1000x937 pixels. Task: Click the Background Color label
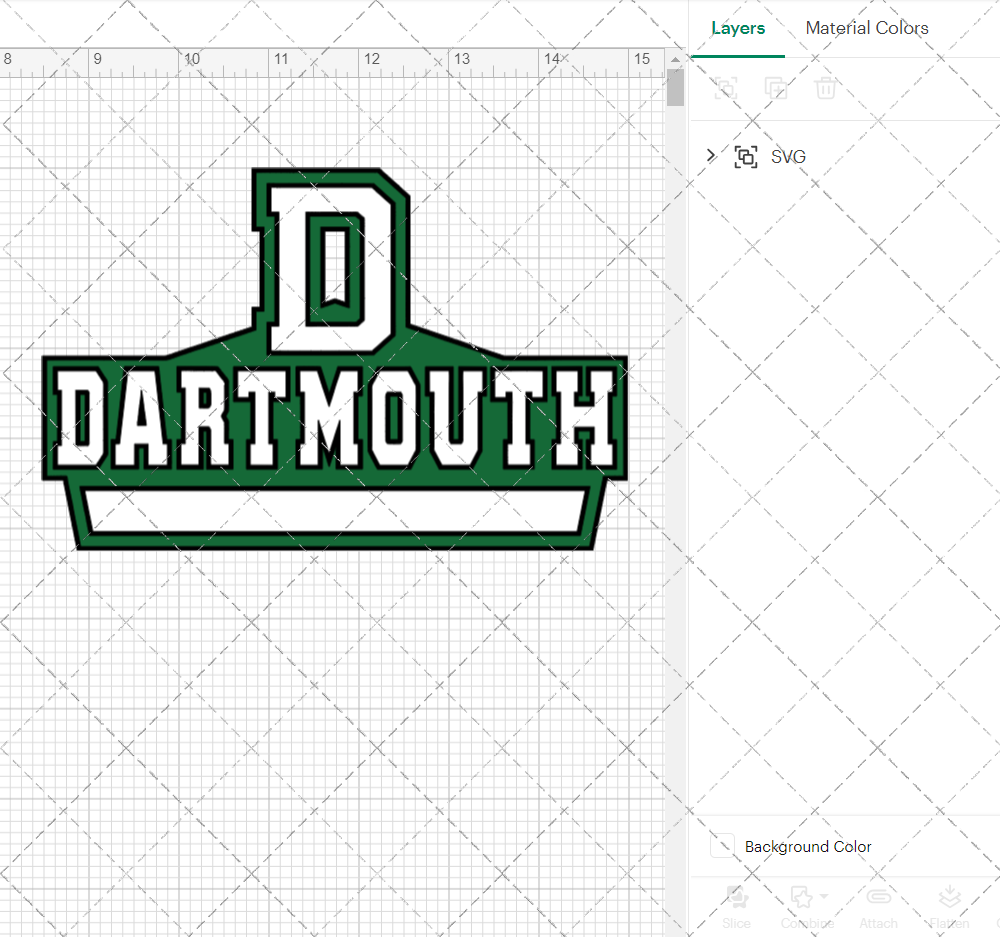(808, 846)
